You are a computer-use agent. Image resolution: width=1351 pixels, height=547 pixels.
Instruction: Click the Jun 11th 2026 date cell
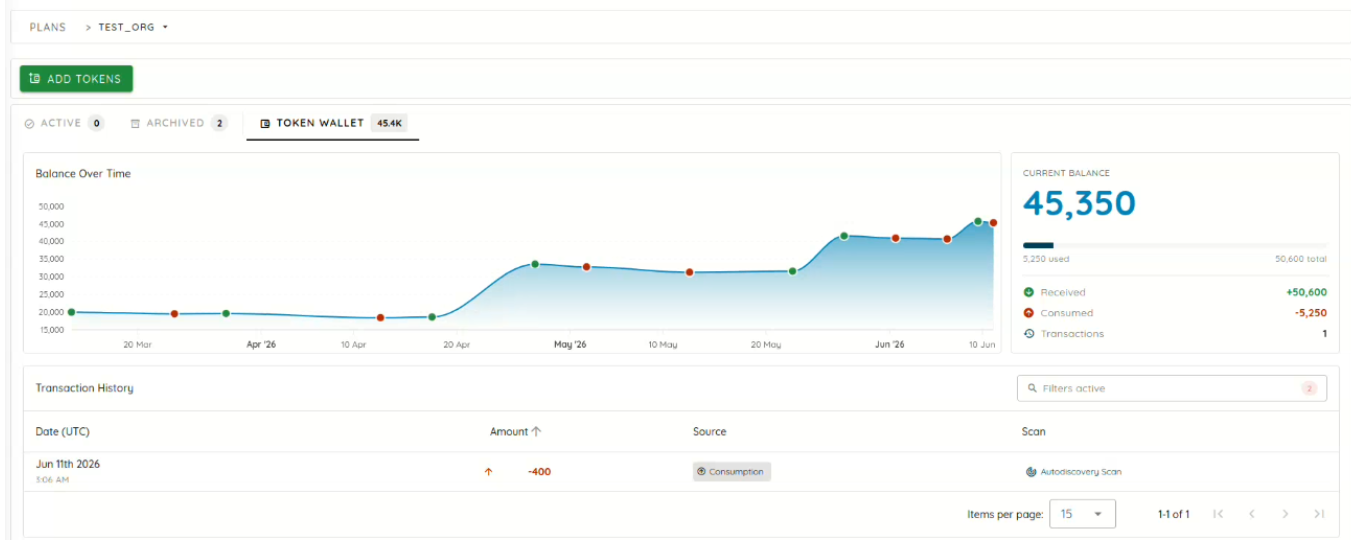tap(67, 464)
